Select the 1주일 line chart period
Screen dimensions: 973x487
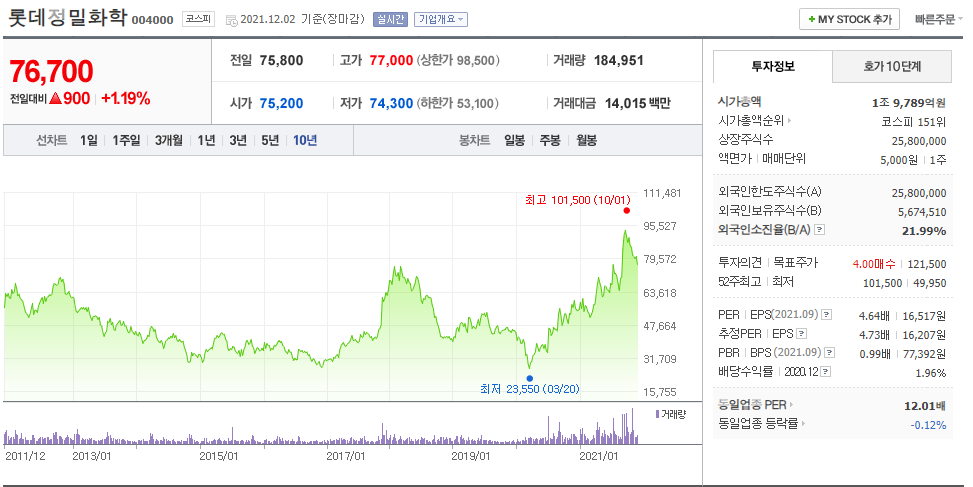pos(126,140)
